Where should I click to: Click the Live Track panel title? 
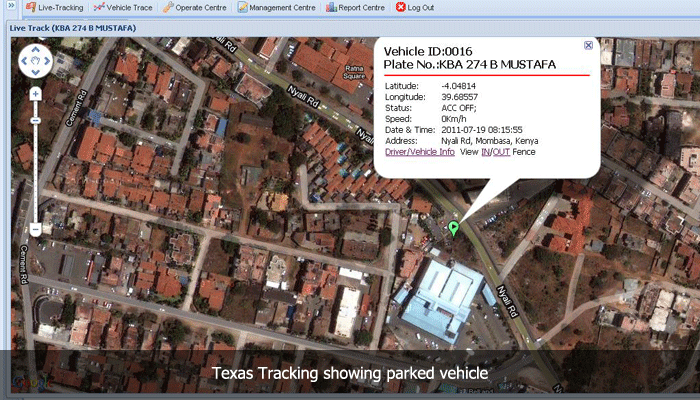(x=73, y=28)
